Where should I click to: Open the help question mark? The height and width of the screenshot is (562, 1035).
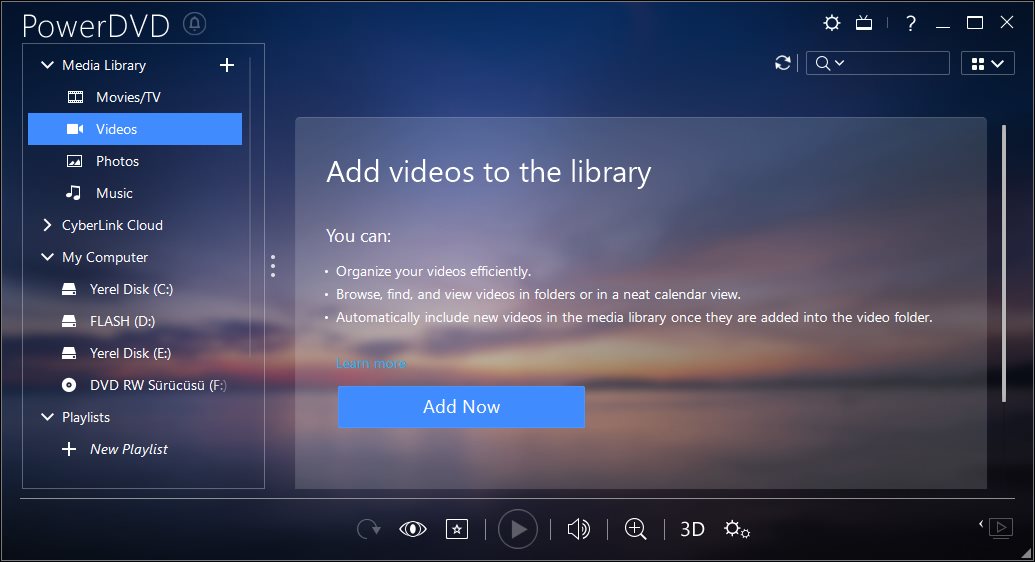tap(911, 24)
